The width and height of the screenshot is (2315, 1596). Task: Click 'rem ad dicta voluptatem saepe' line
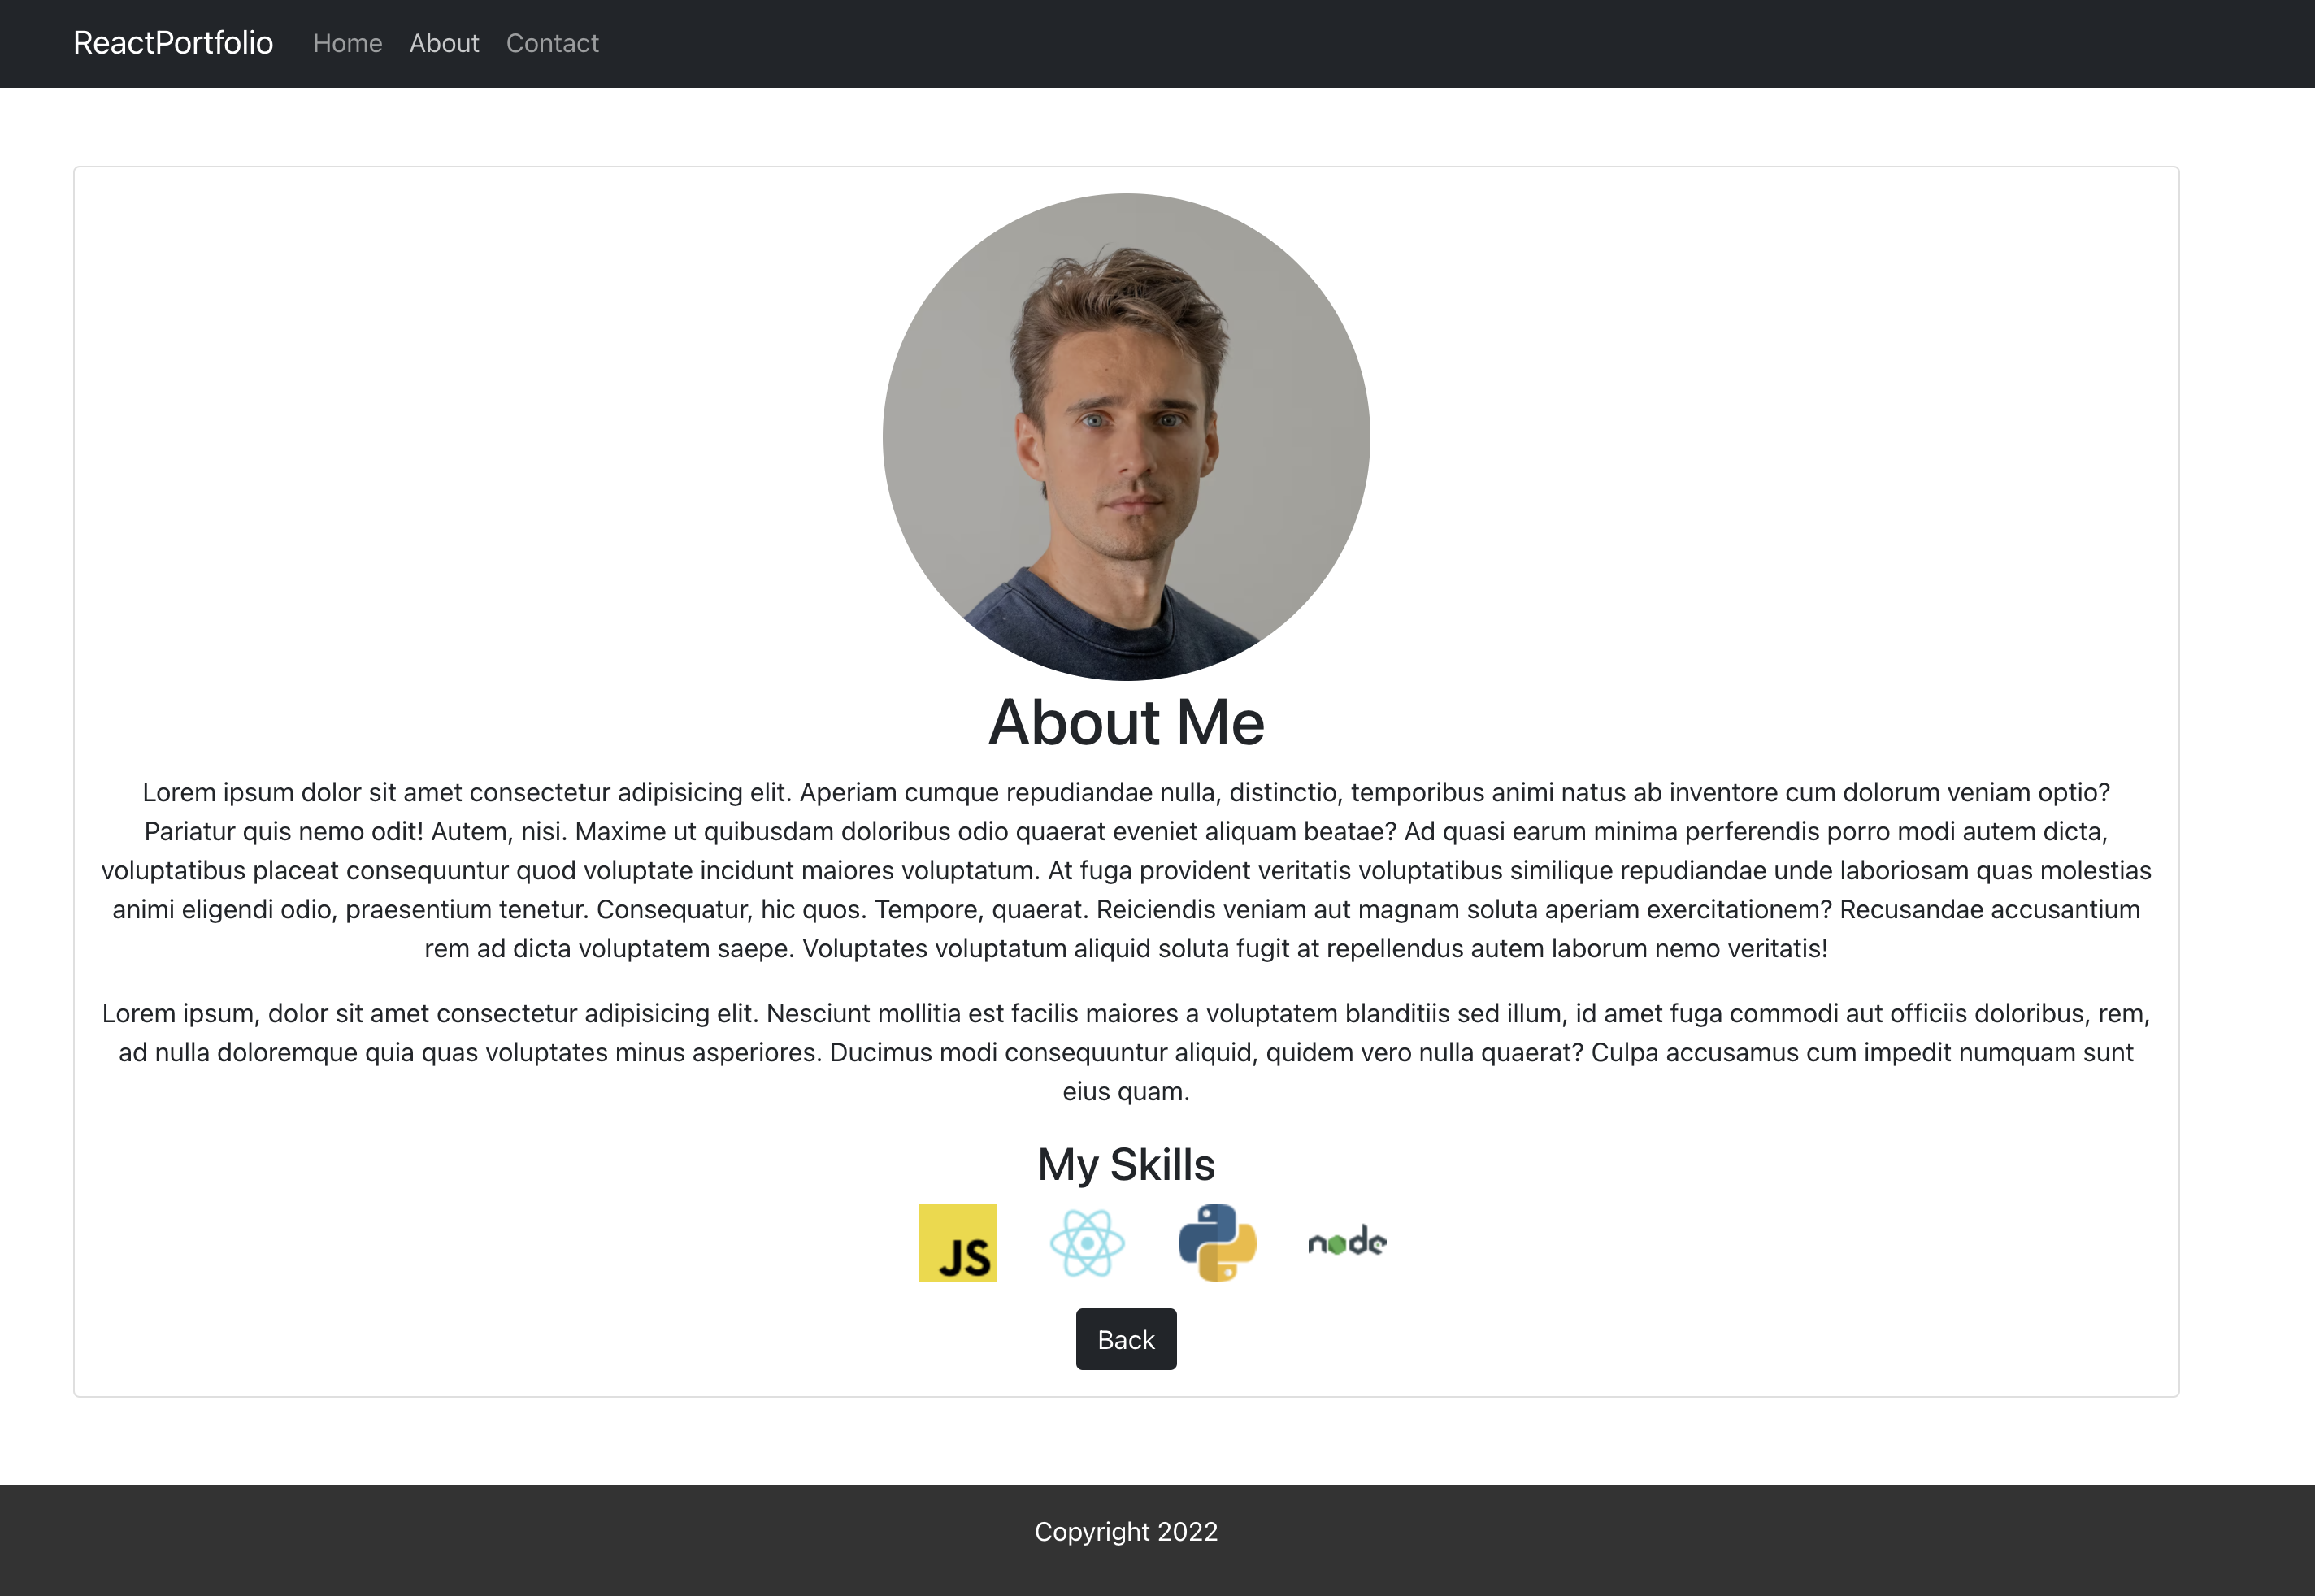click(x=608, y=948)
